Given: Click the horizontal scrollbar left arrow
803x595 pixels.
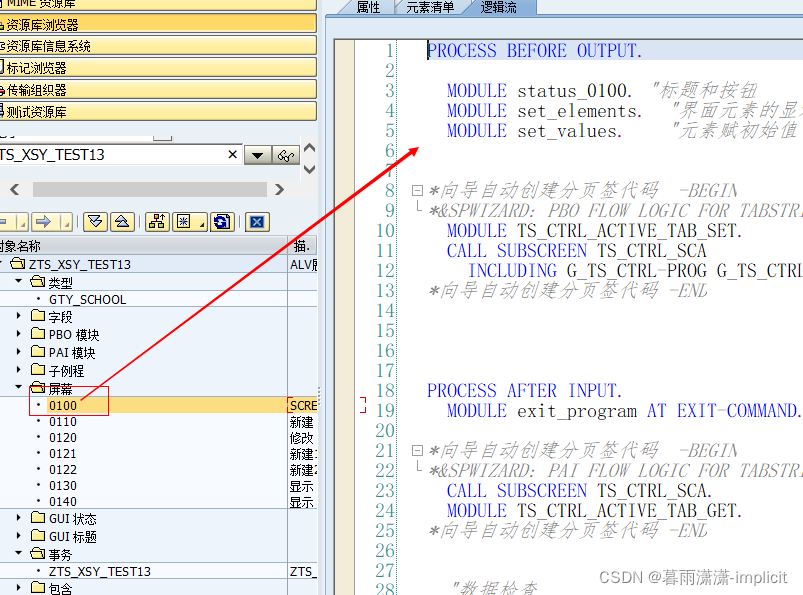Looking at the screenshot, I should coord(15,189).
